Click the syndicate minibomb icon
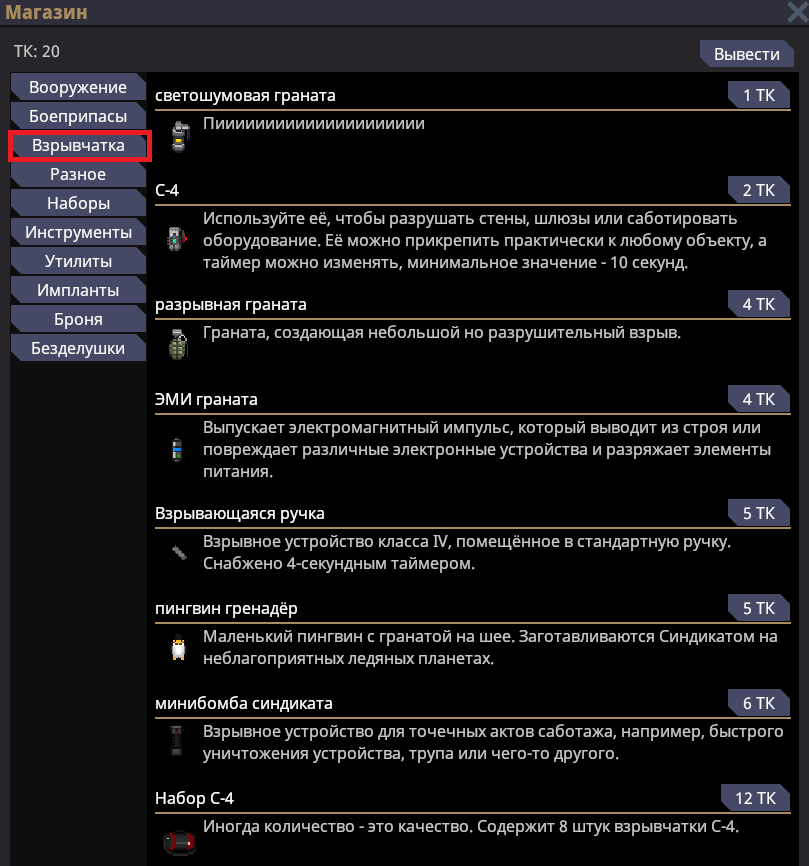809x866 pixels. click(x=178, y=741)
